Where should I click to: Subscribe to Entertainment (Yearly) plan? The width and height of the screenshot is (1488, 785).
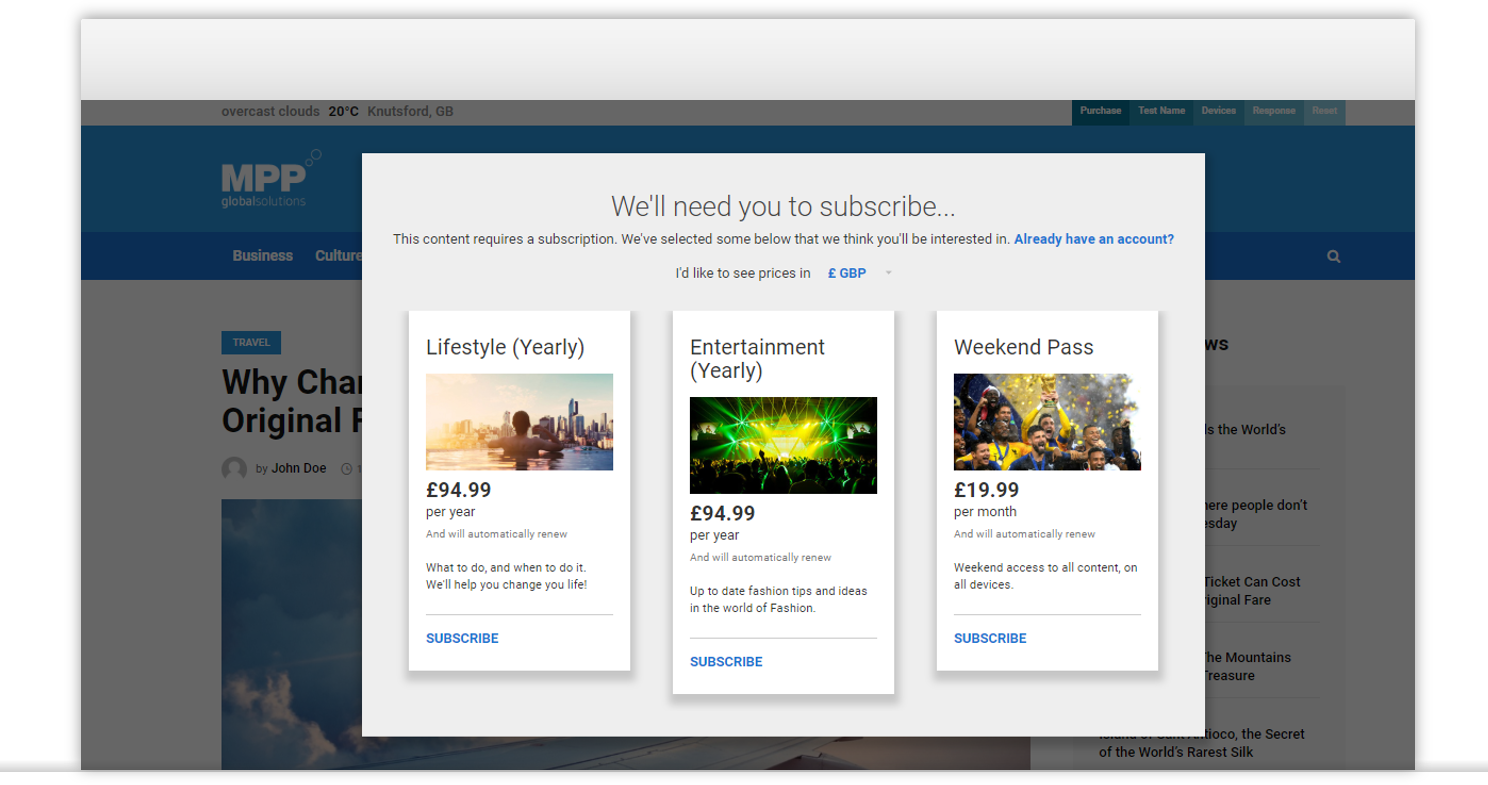coord(726,662)
